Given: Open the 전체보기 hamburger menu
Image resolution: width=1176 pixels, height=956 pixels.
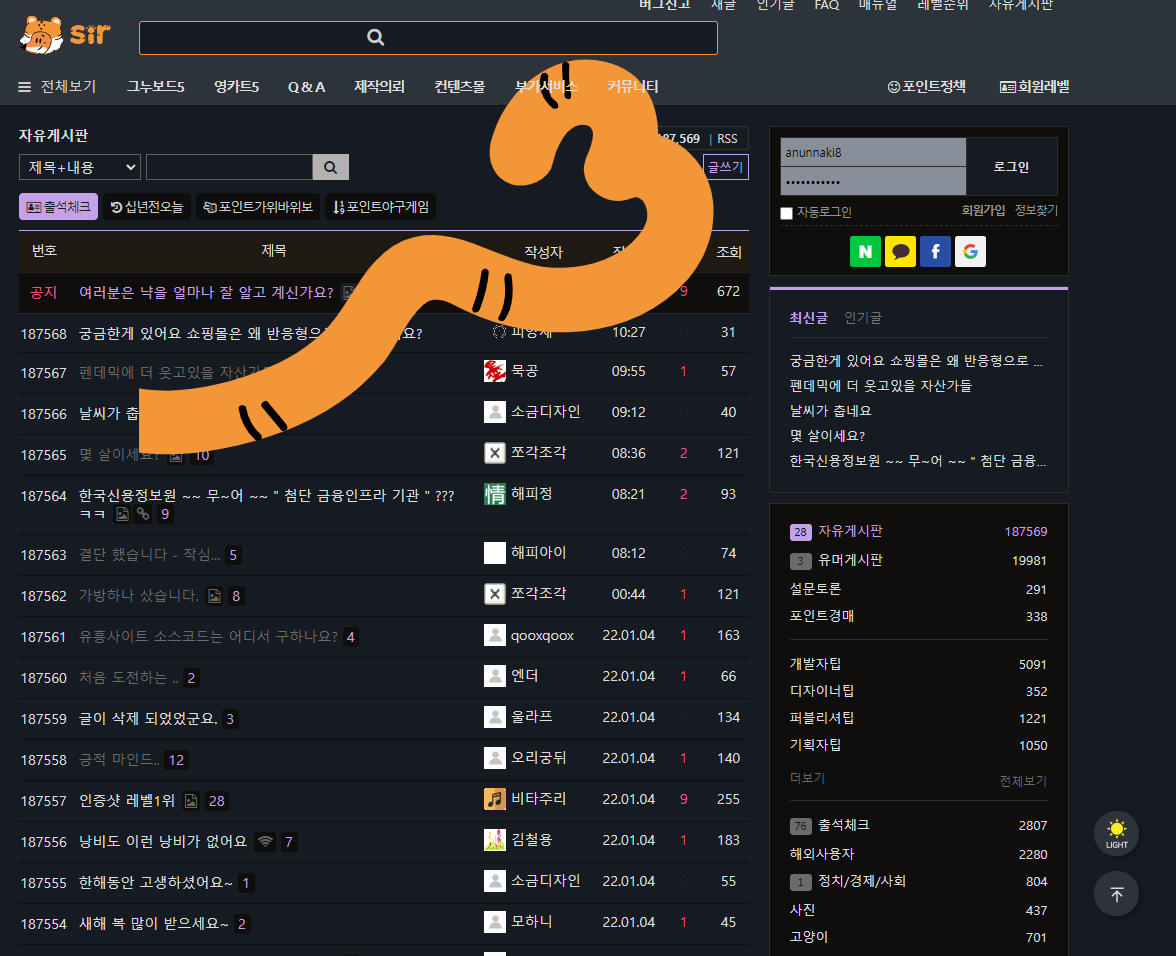Looking at the screenshot, I should [57, 87].
